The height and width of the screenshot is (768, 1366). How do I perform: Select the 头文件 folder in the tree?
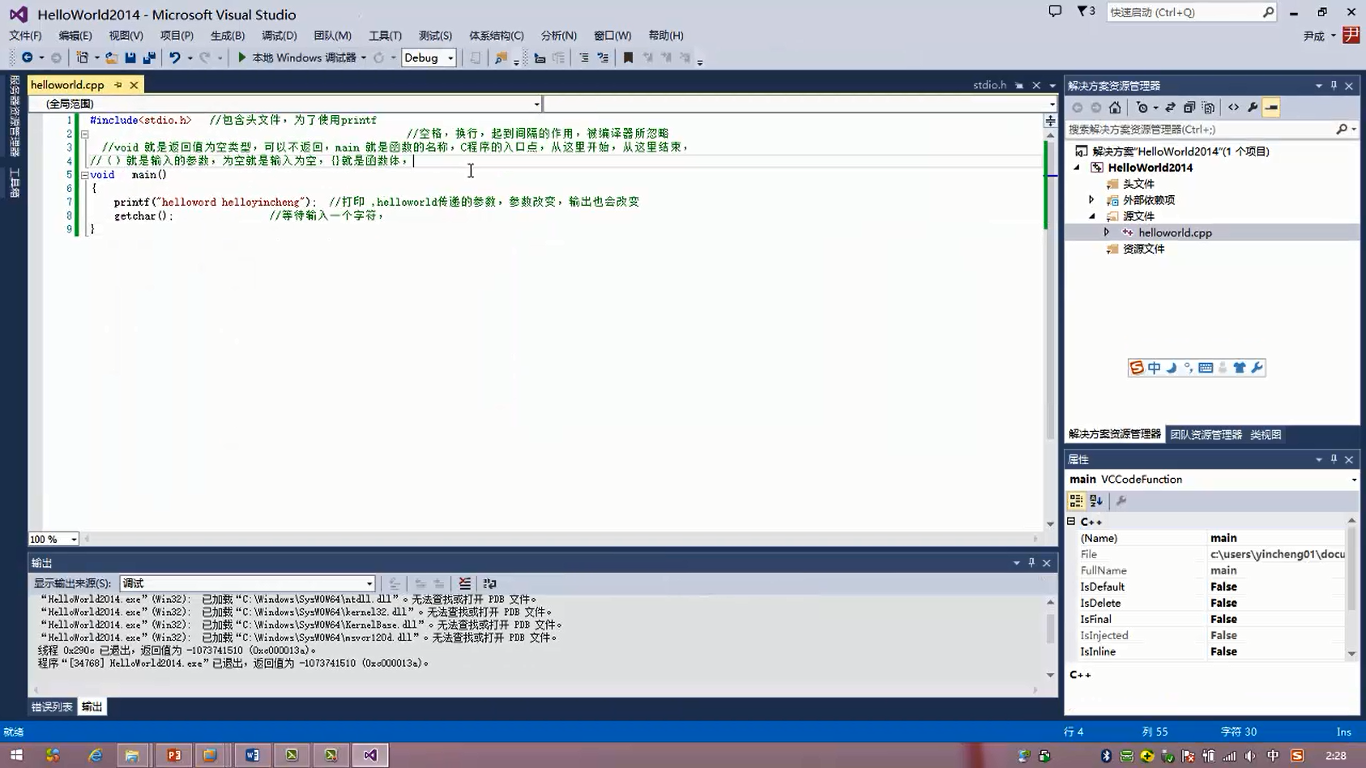(x=1138, y=184)
